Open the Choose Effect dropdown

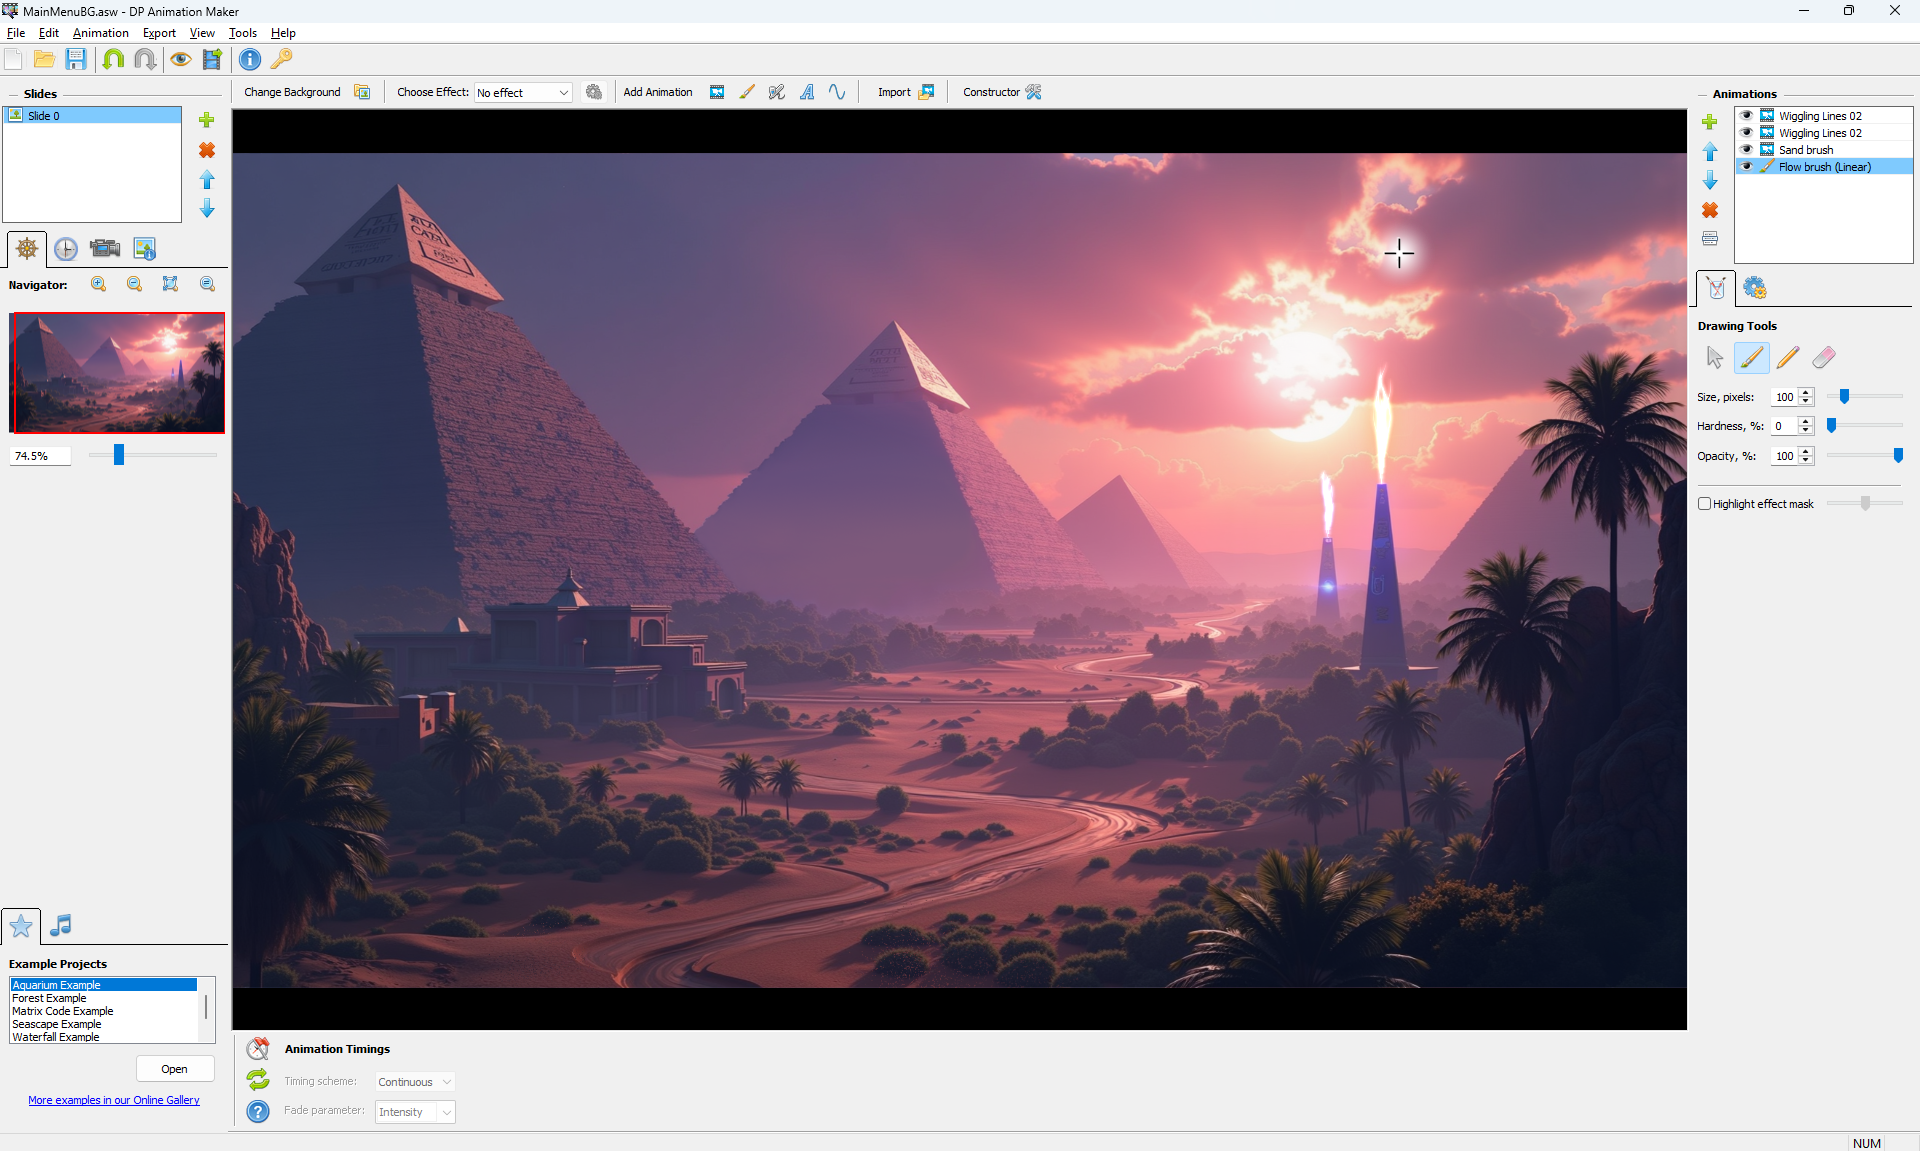coord(523,93)
